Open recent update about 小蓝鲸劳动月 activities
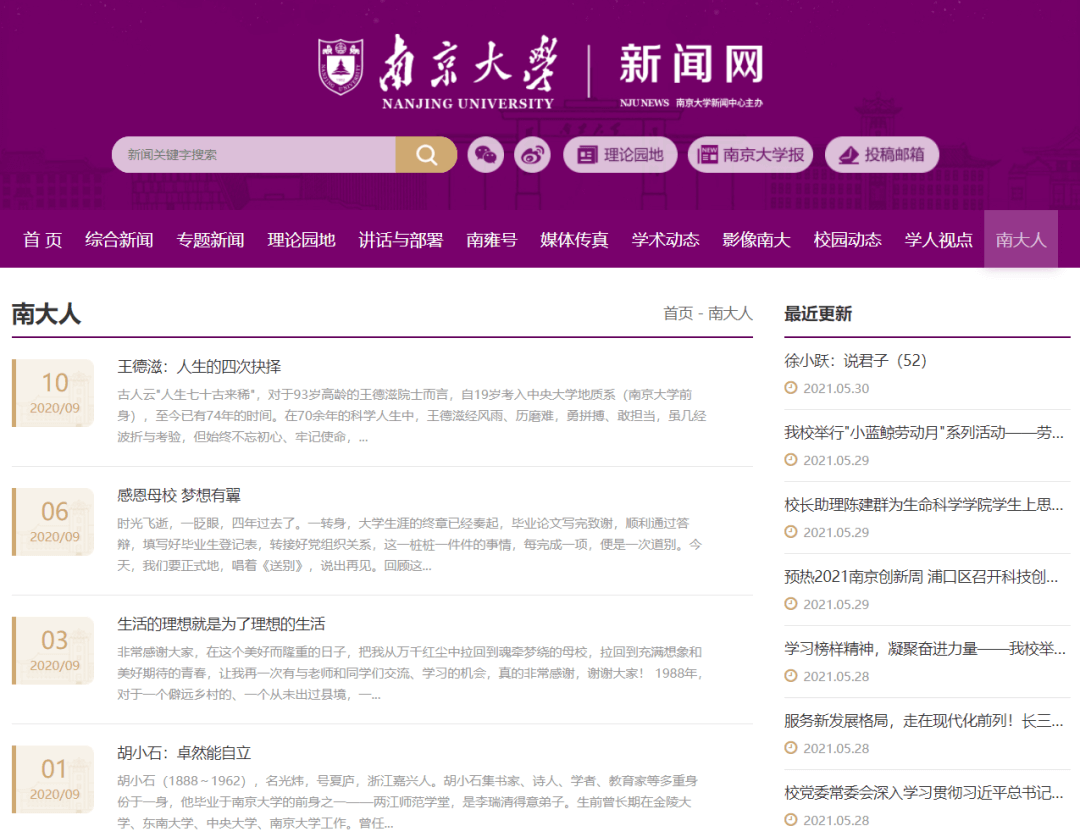 [x=924, y=433]
